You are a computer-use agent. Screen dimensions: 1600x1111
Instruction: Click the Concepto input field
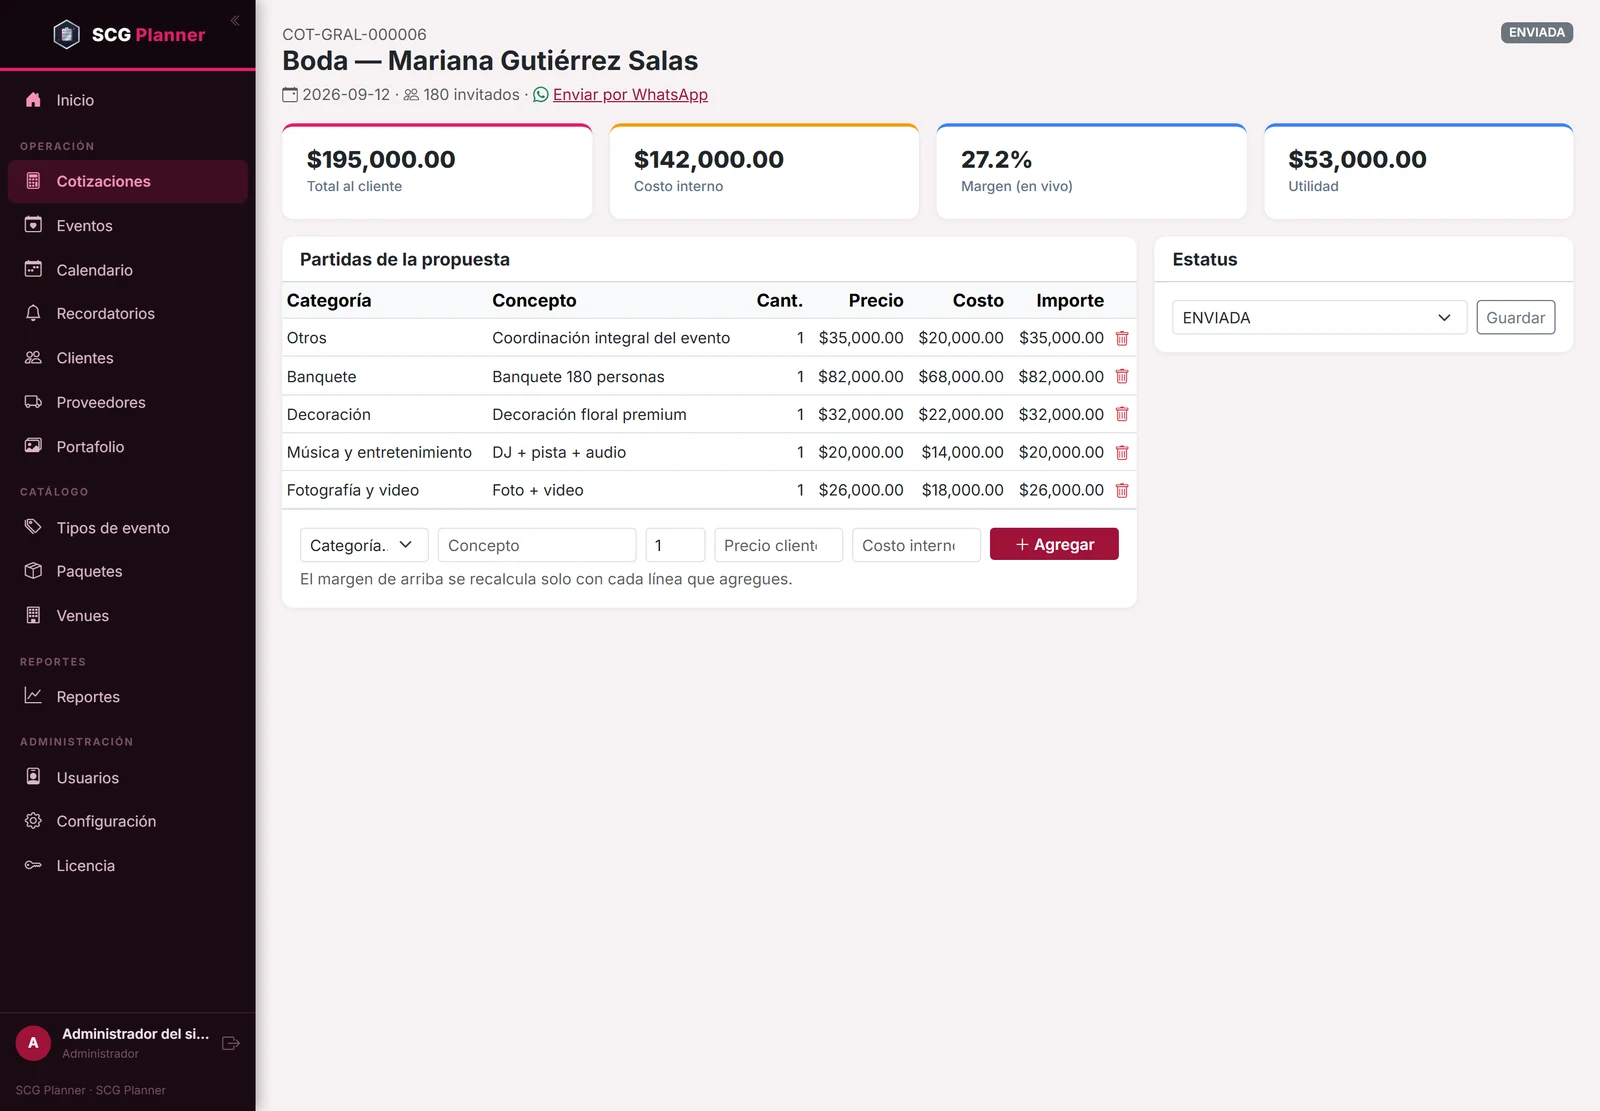tap(537, 545)
